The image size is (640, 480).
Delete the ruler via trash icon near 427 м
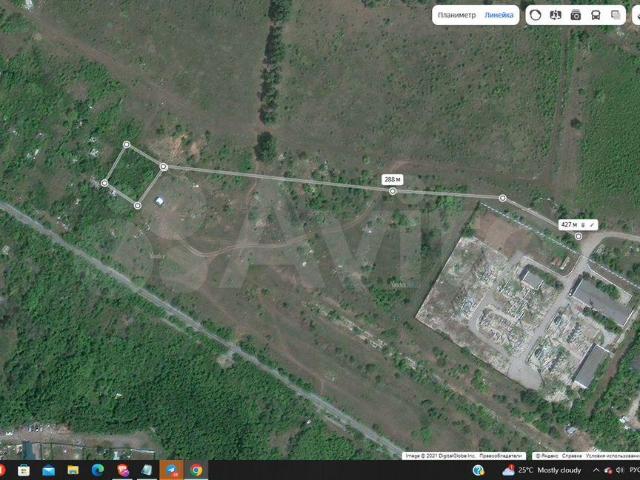(583, 225)
